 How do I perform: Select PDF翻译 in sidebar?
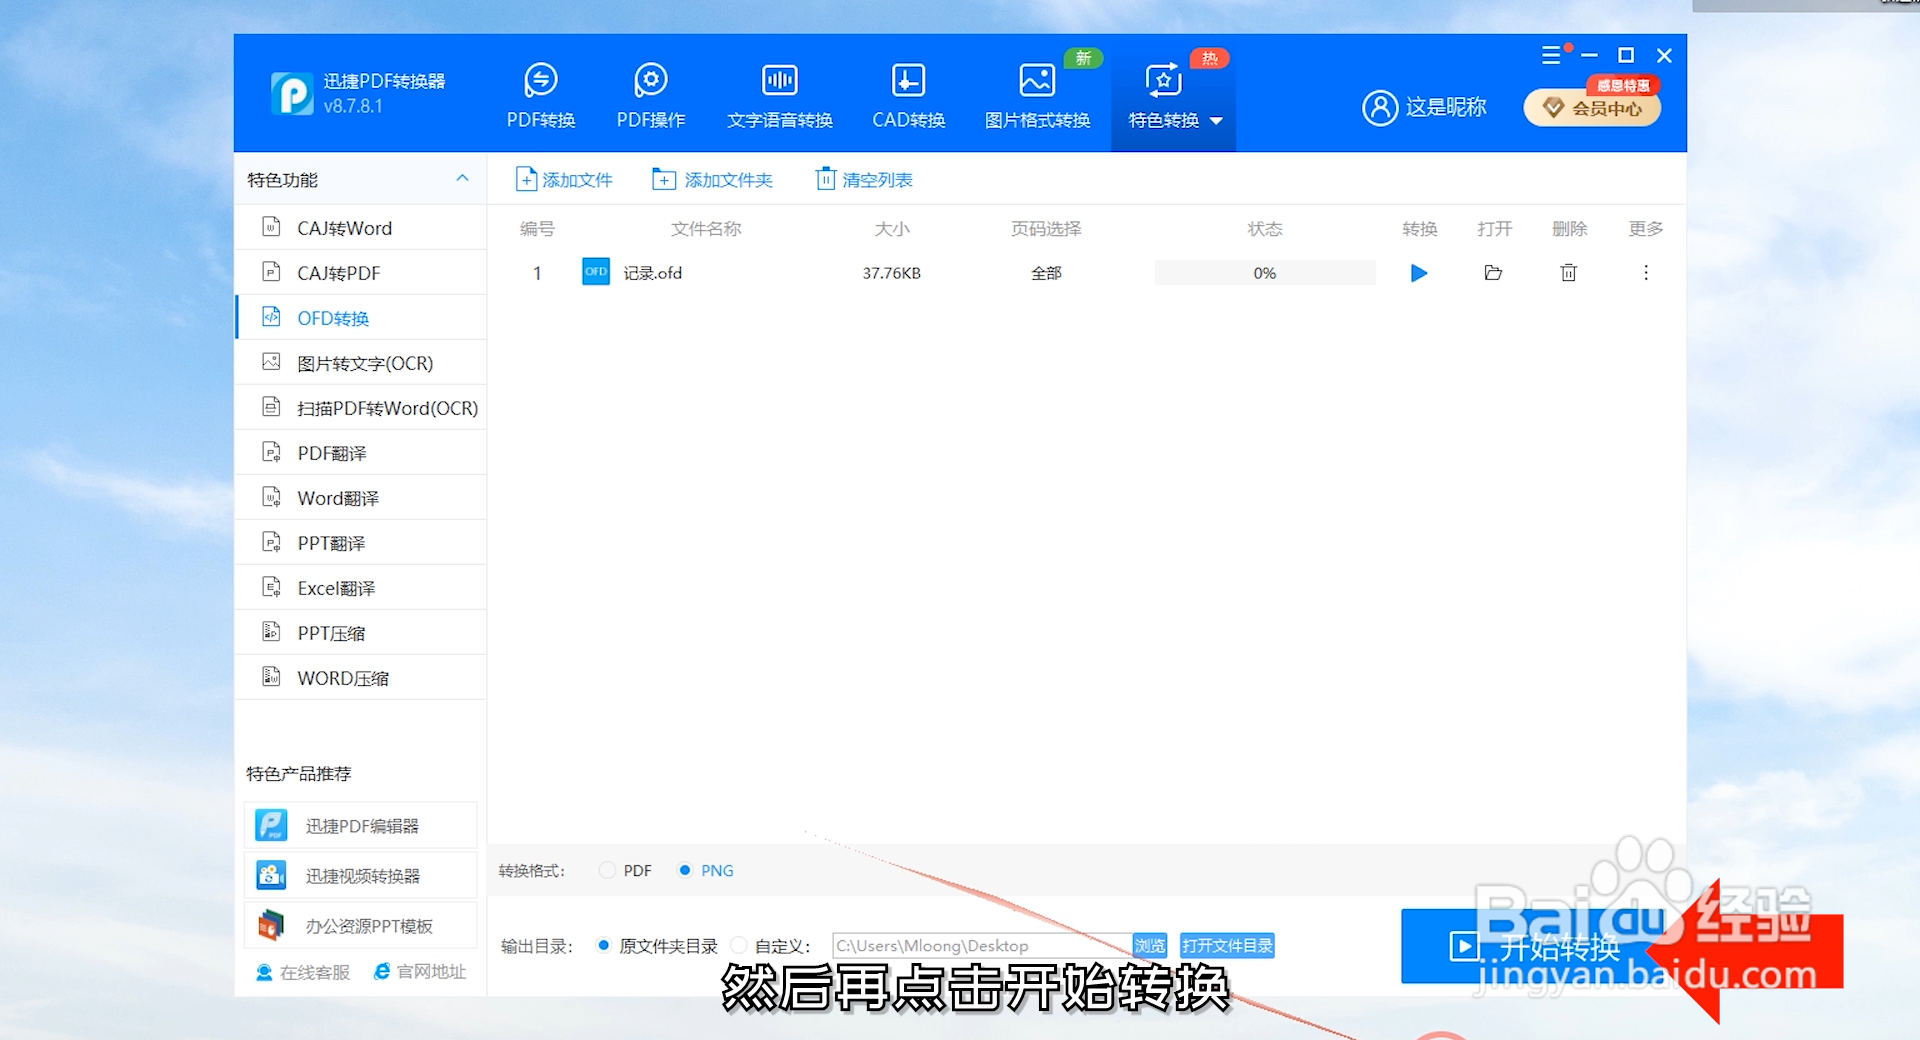coord(361,452)
